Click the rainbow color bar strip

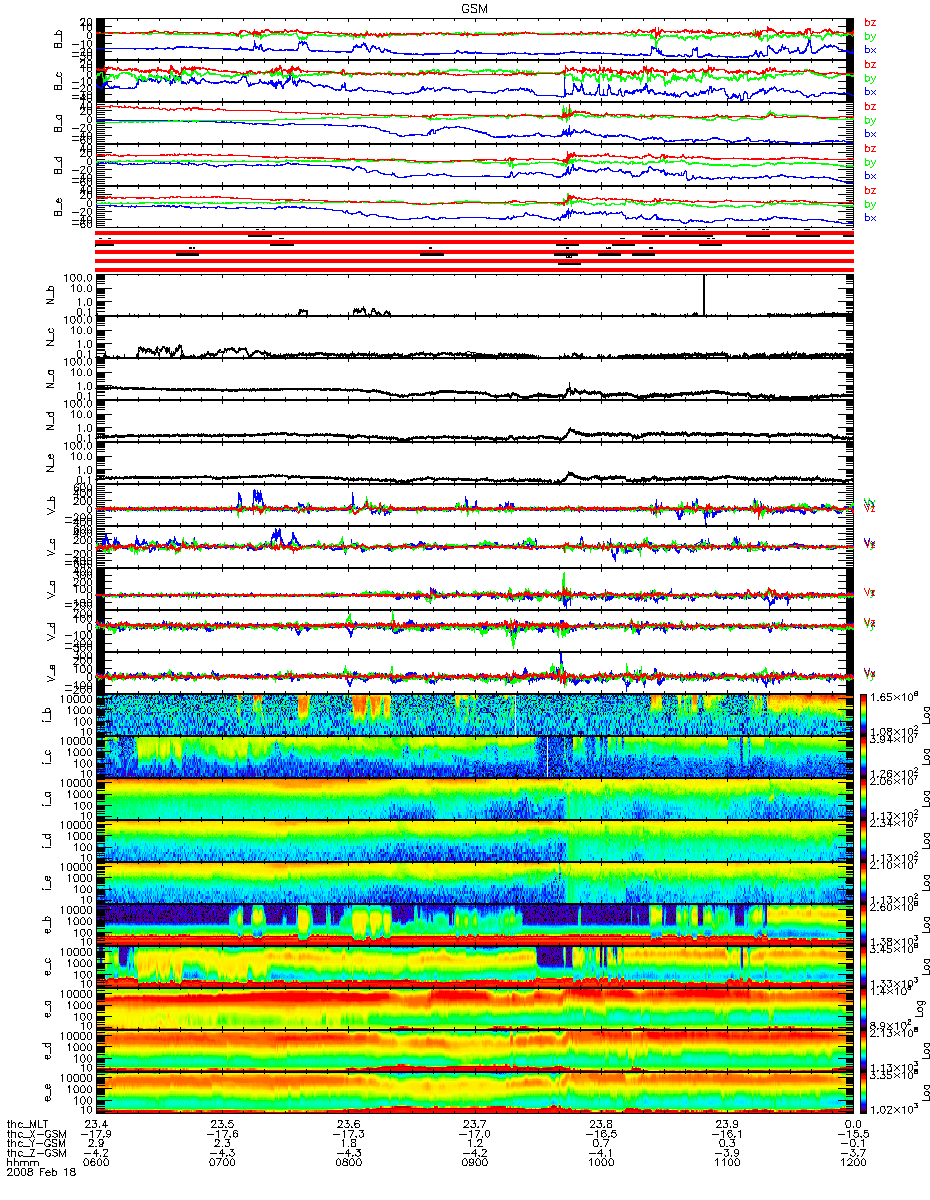[865, 903]
